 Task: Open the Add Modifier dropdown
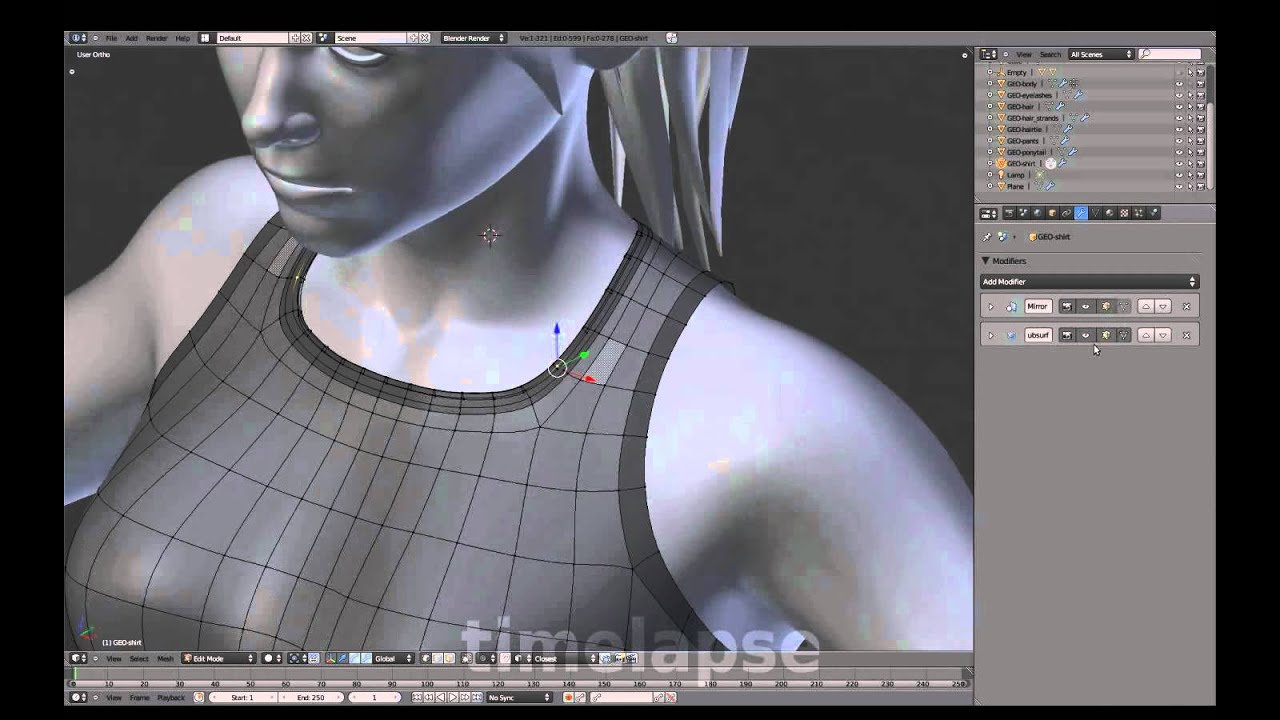click(1090, 282)
